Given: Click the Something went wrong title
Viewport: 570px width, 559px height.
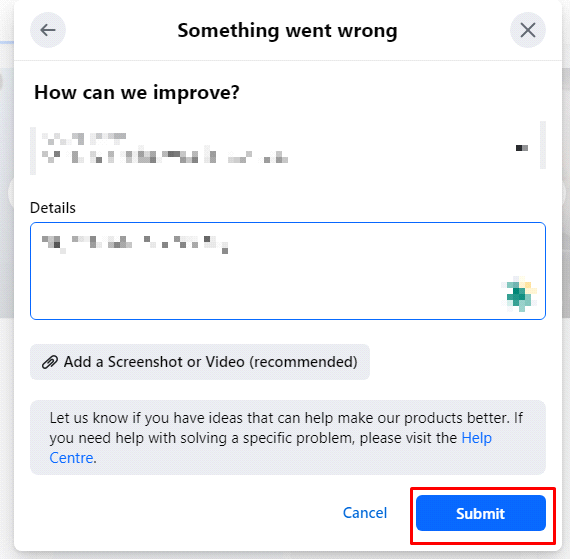Looking at the screenshot, I should 287,31.
